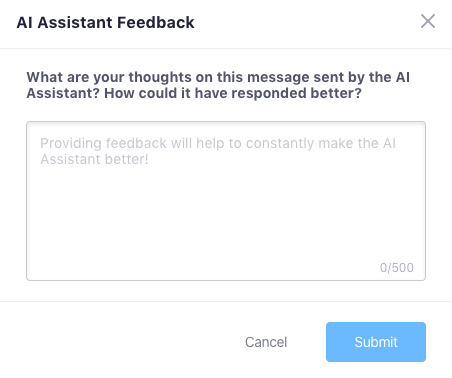Click the 'AI Assistant Feedback' title
Viewport: 452px width, 378px height.
tap(105, 23)
